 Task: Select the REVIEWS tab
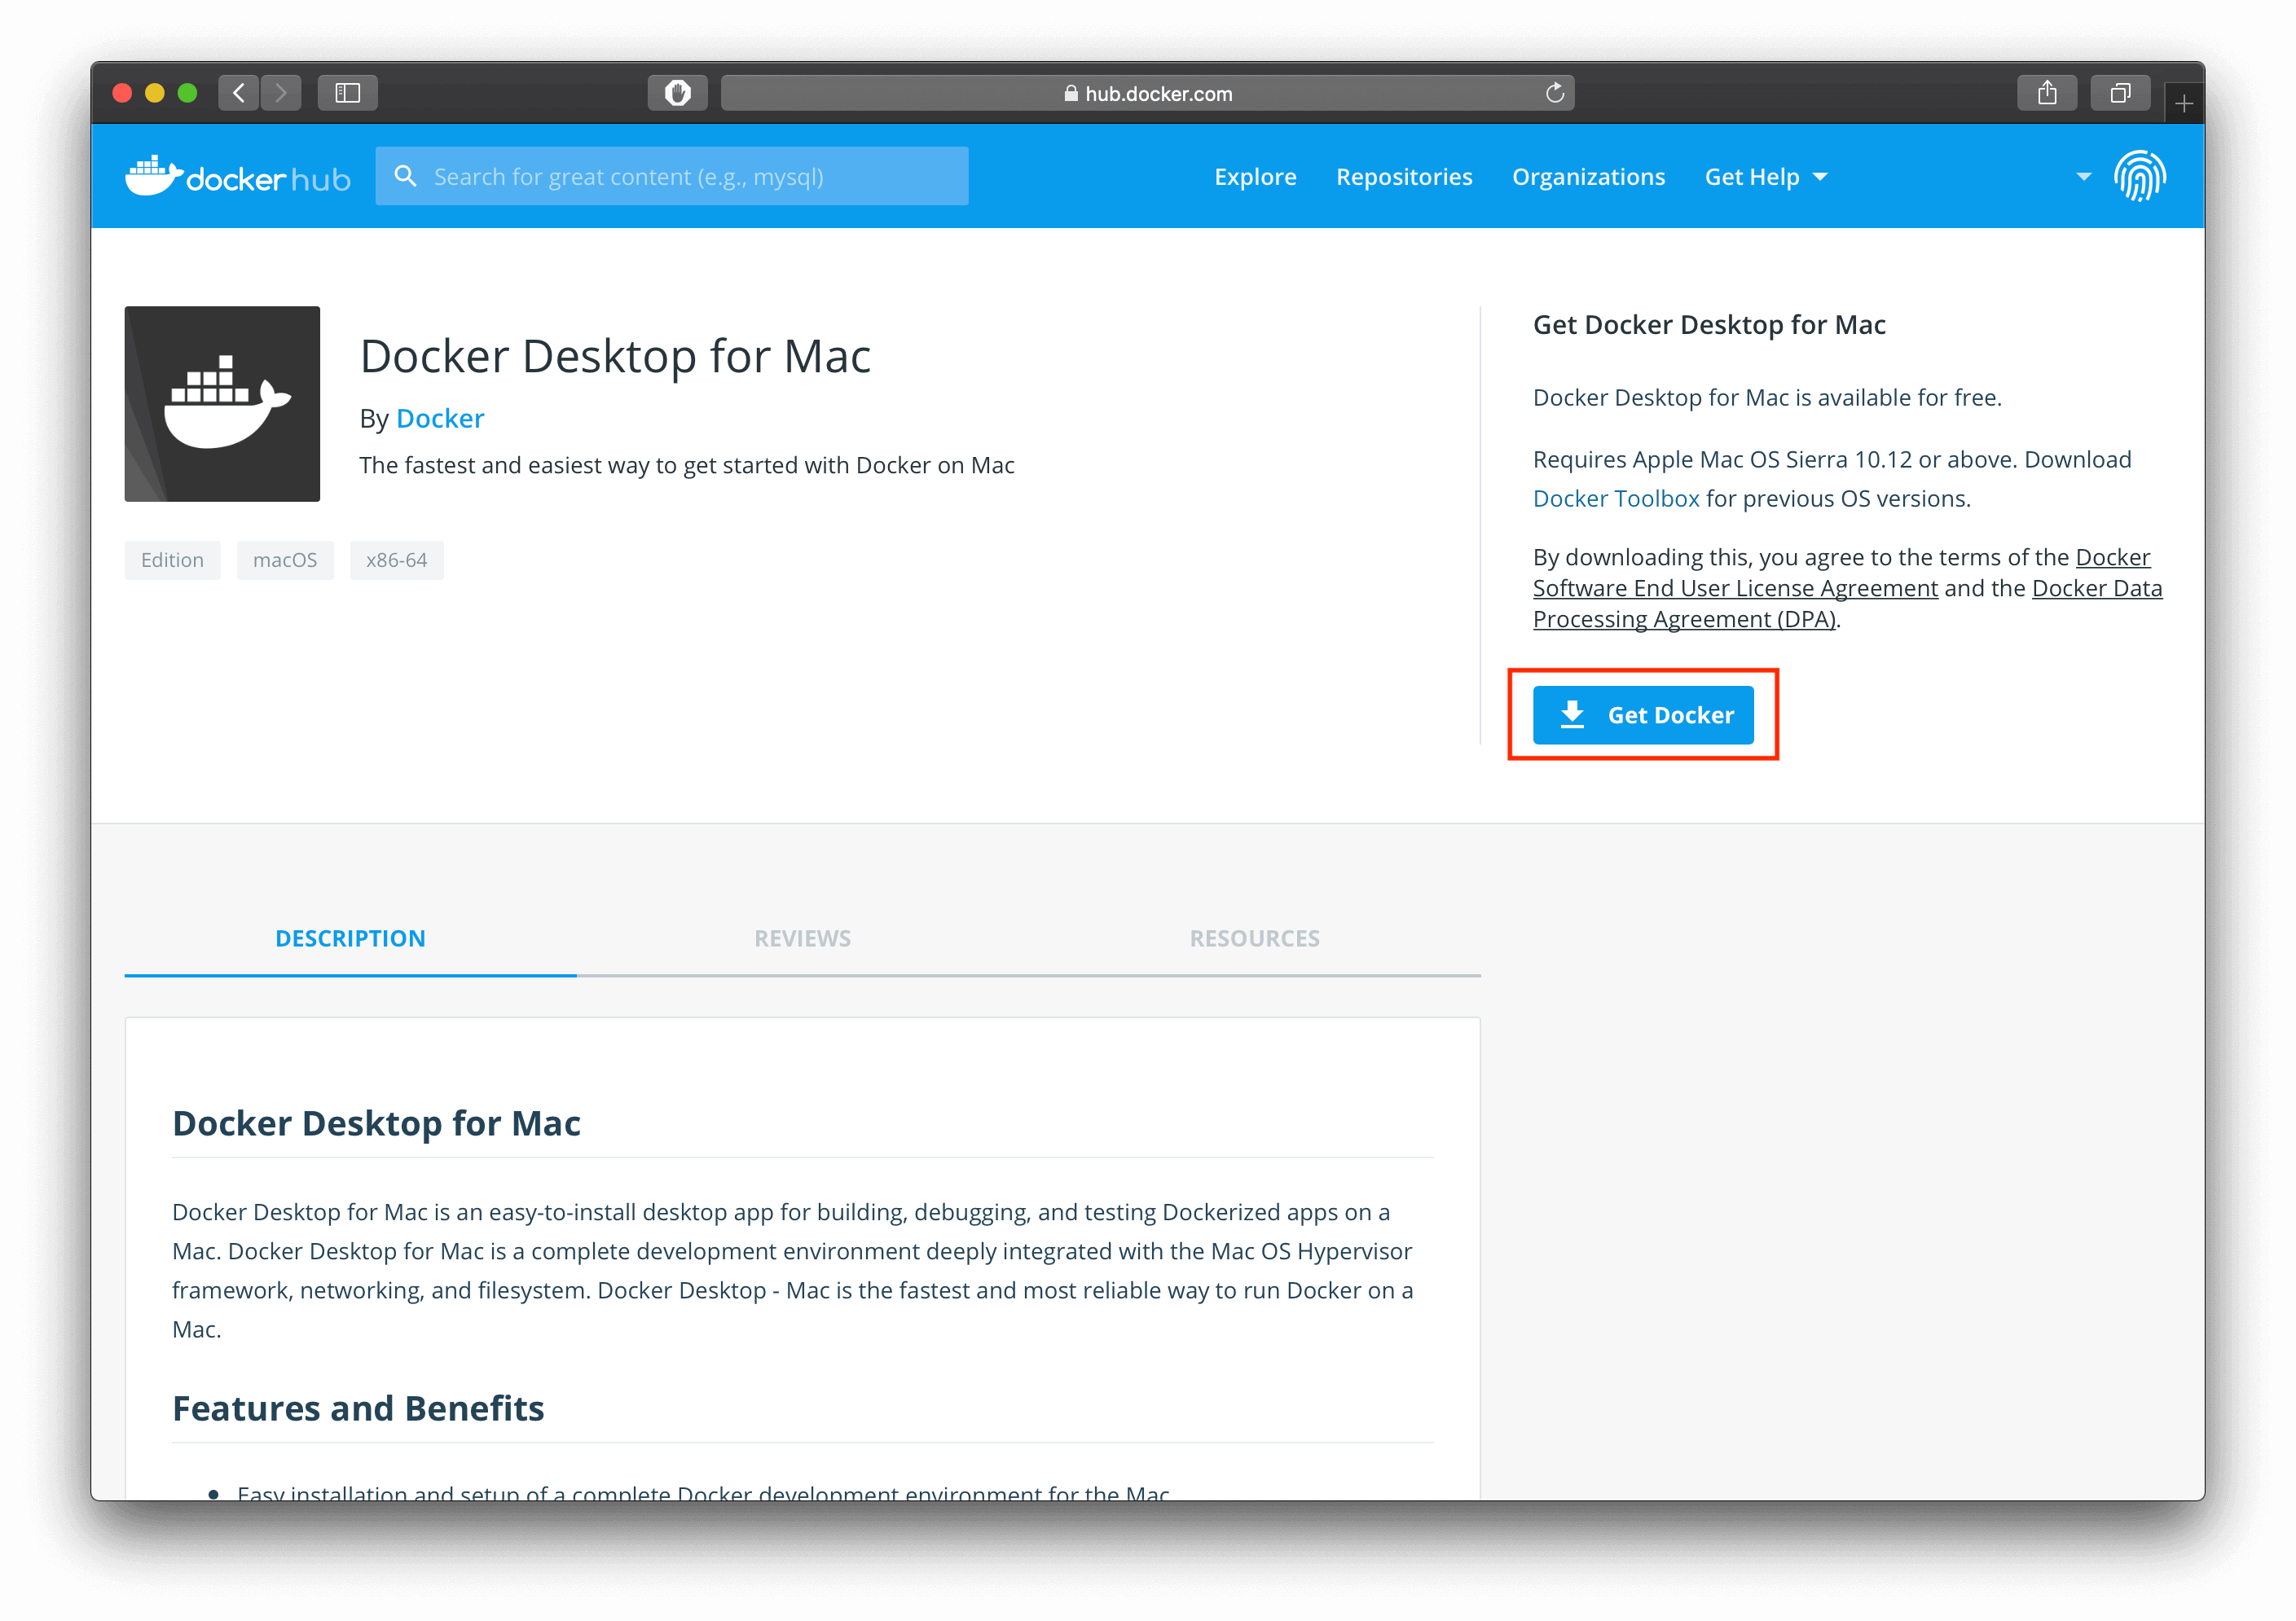coord(800,937)
